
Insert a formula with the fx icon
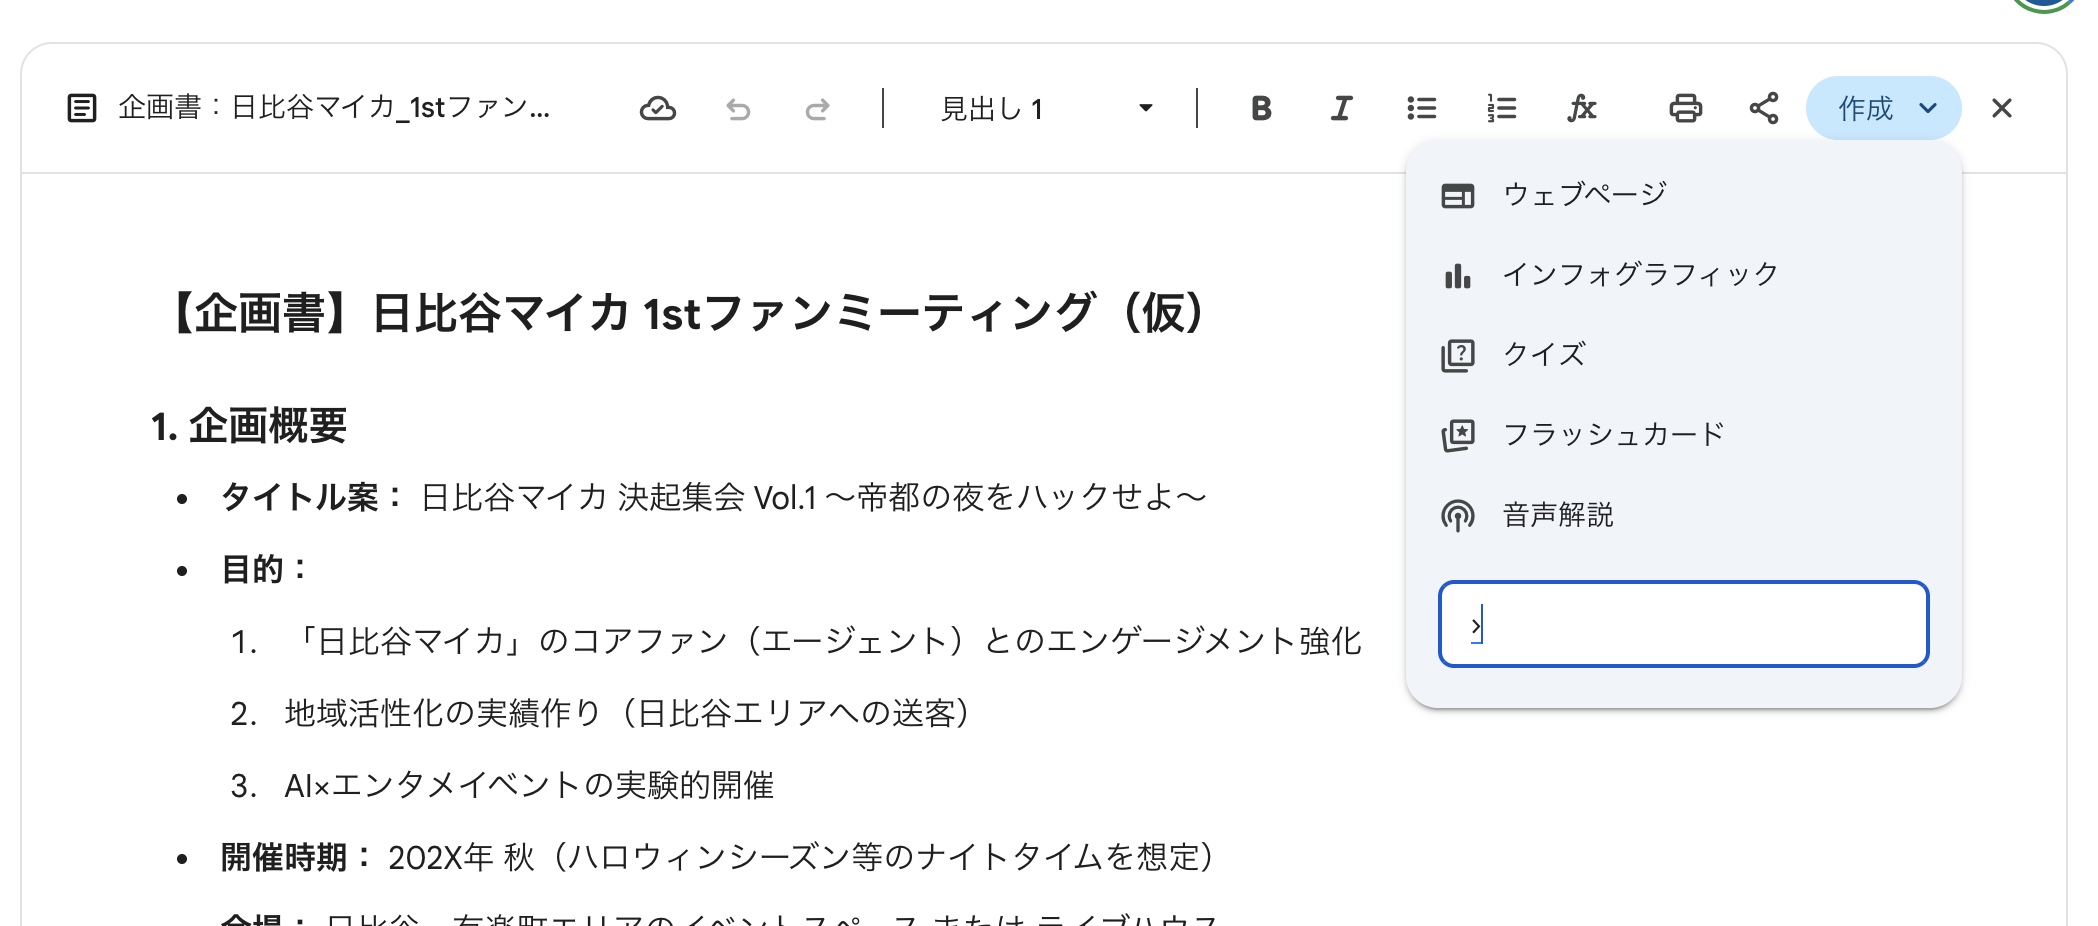(1581, 108)
